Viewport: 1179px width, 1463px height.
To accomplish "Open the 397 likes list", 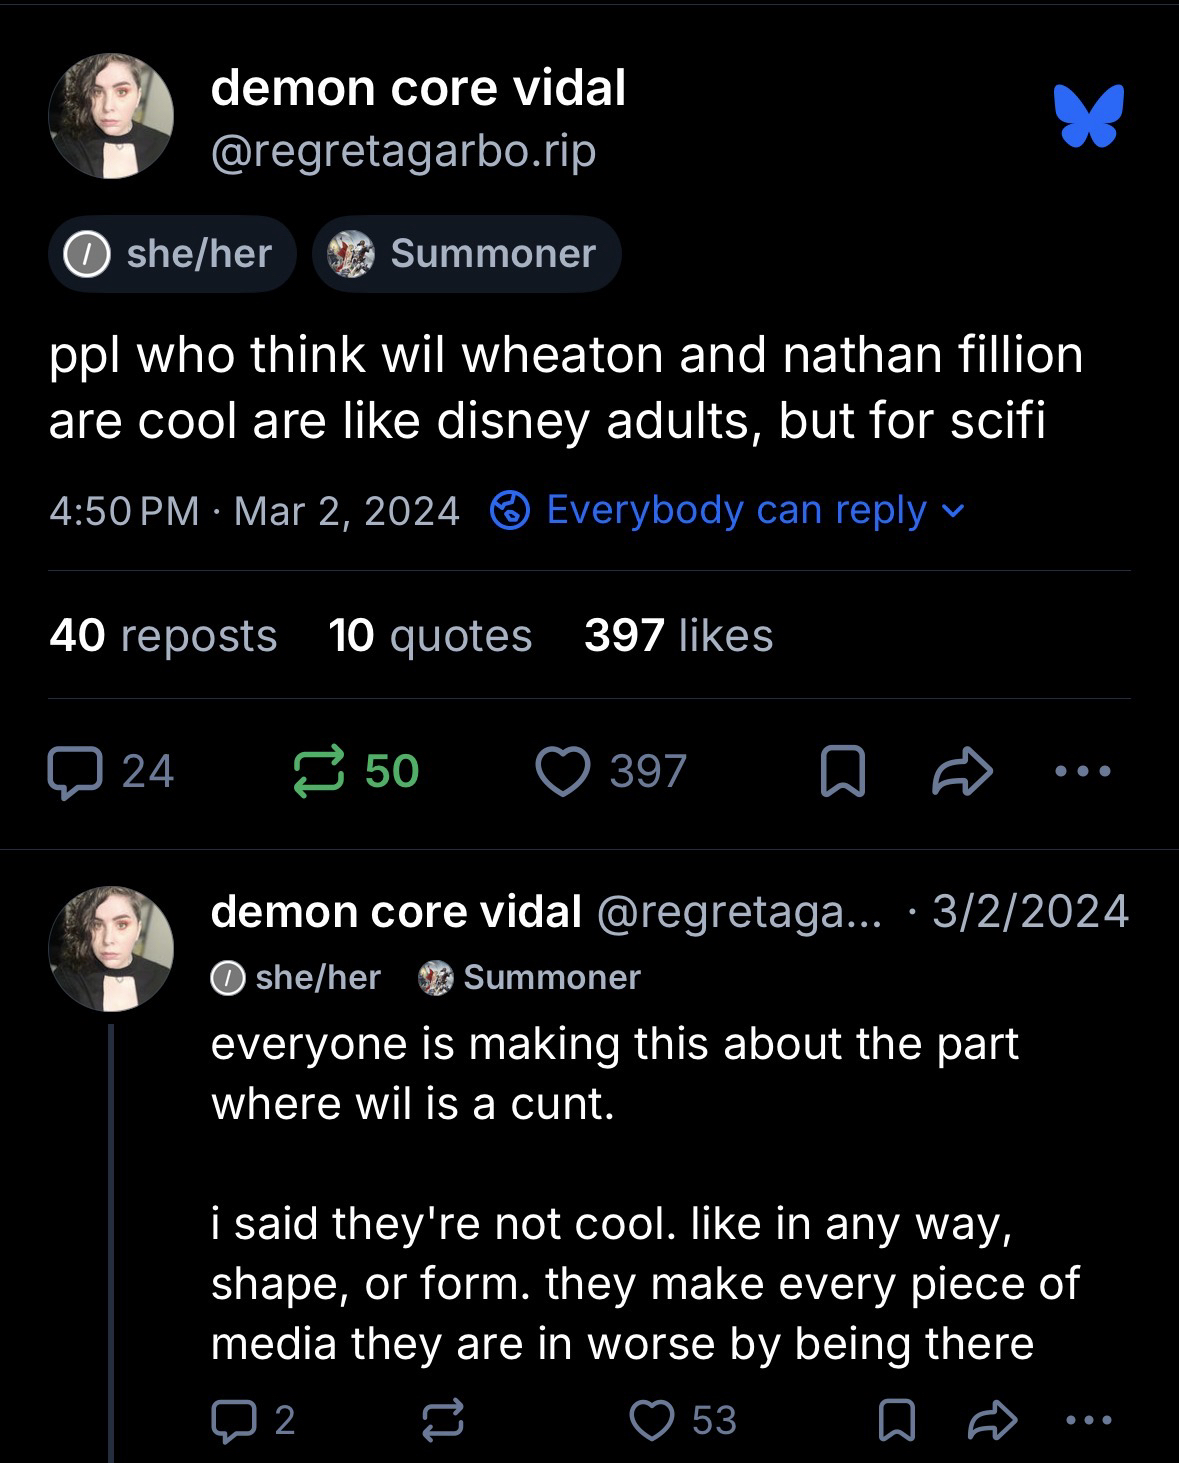I will point(678,636).
